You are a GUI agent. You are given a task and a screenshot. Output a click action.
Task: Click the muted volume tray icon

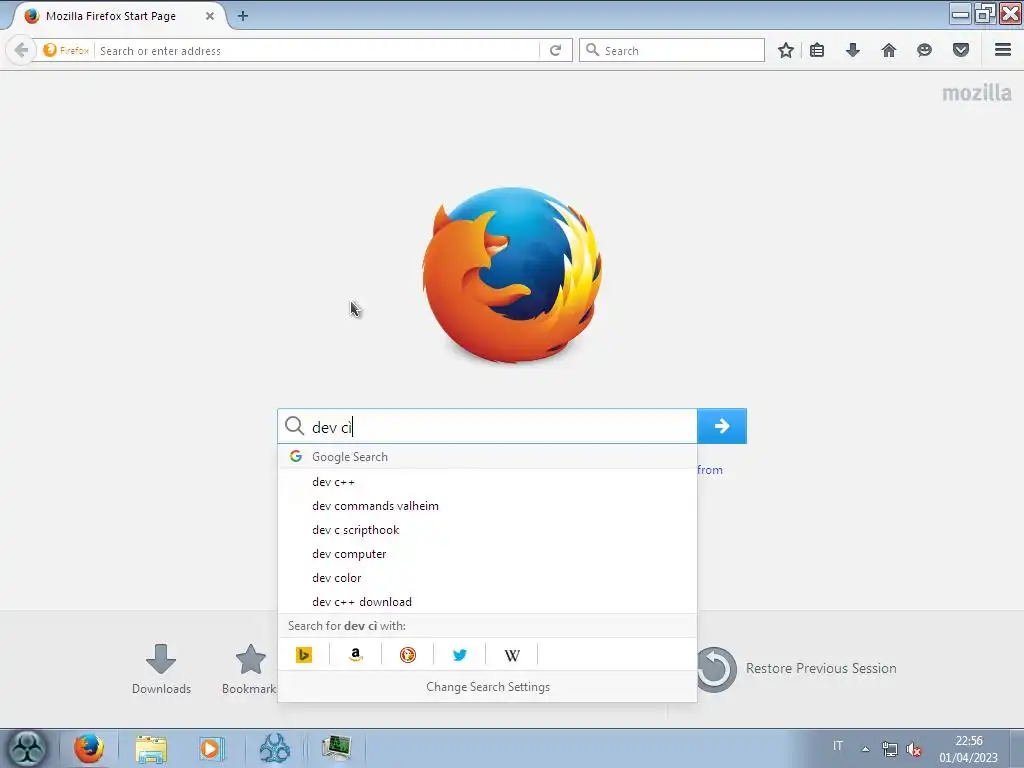[x=914, y=749]
